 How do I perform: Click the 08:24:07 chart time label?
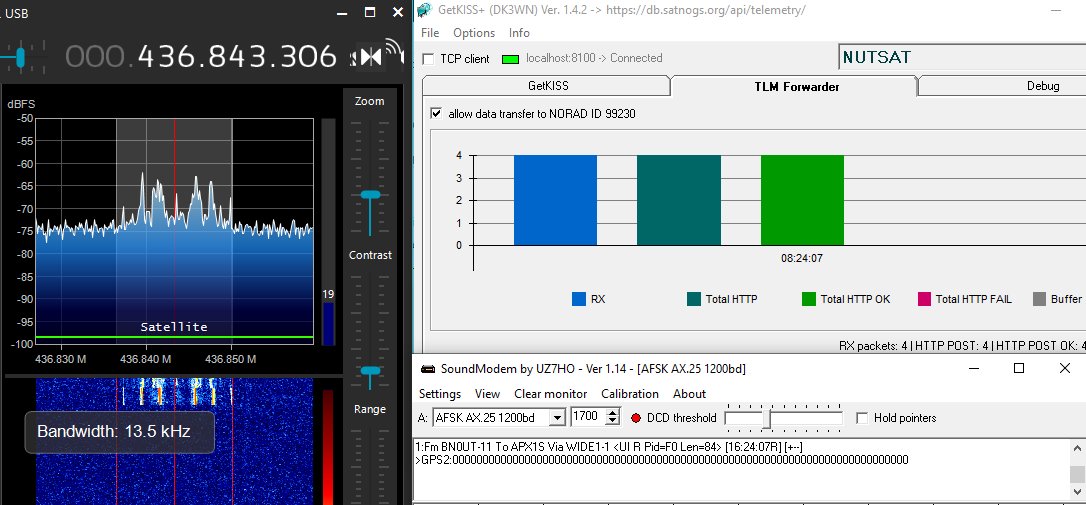coord(802,258)
